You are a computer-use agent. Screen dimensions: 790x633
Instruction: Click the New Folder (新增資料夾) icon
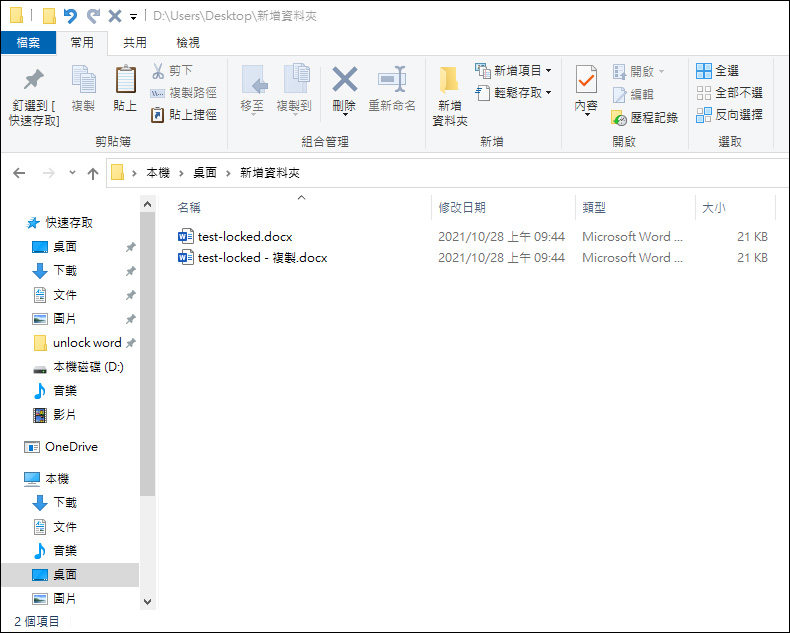[449, 80]
